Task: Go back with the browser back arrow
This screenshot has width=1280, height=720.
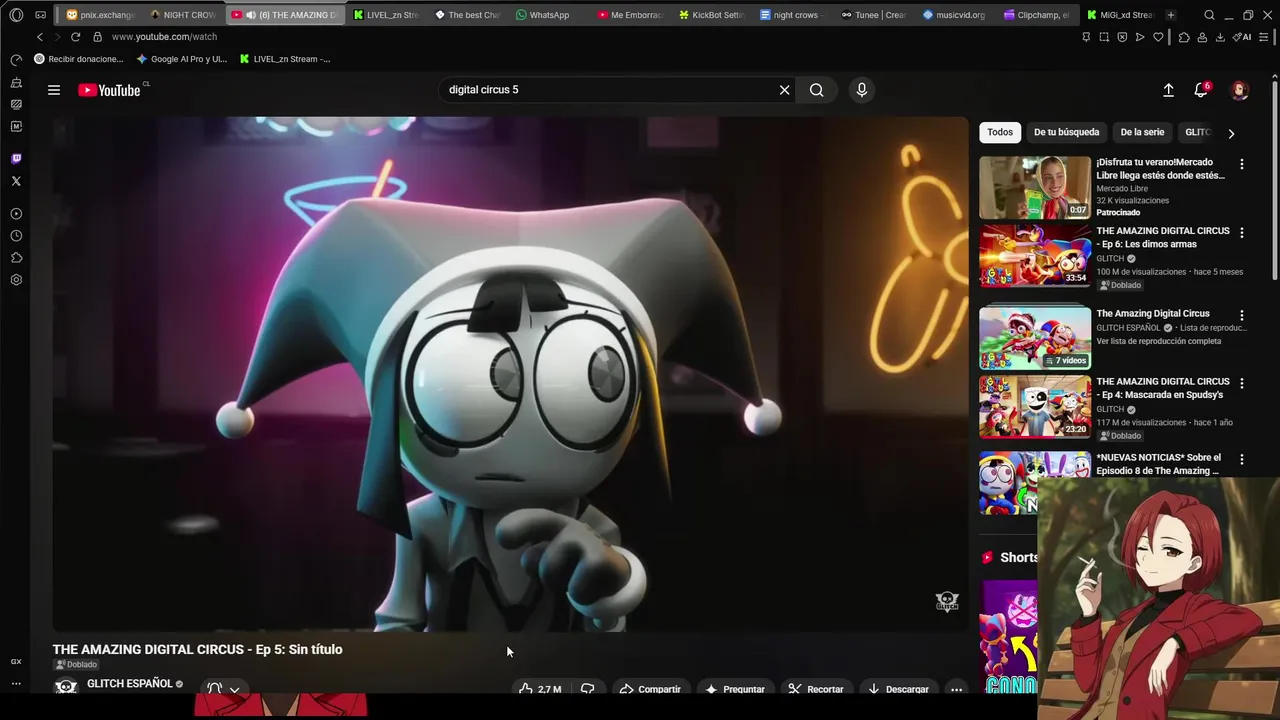Action: 40,37
